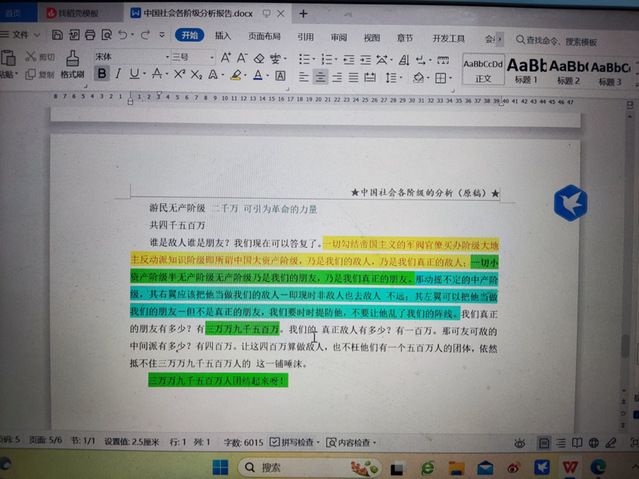Click the font color A swatch

258,75
